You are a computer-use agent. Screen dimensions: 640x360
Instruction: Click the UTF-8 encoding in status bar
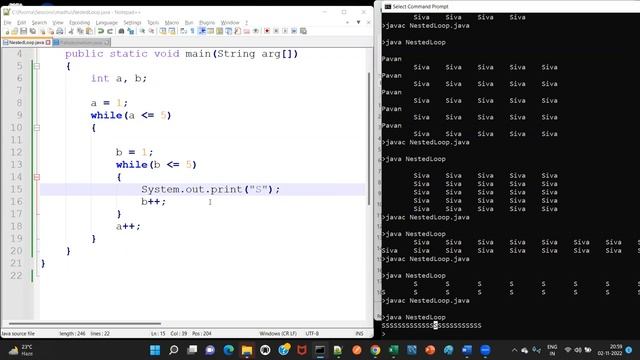click(312, 333)
